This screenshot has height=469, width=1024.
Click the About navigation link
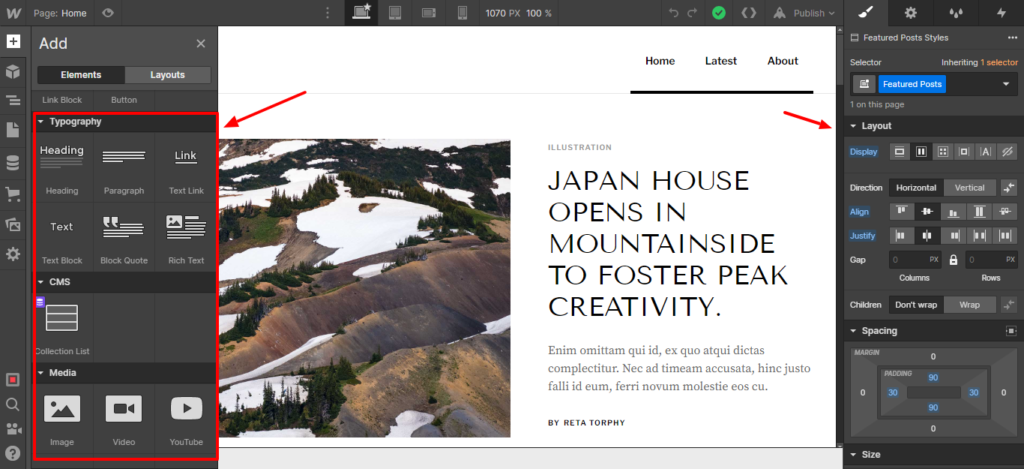pos(783,61)
